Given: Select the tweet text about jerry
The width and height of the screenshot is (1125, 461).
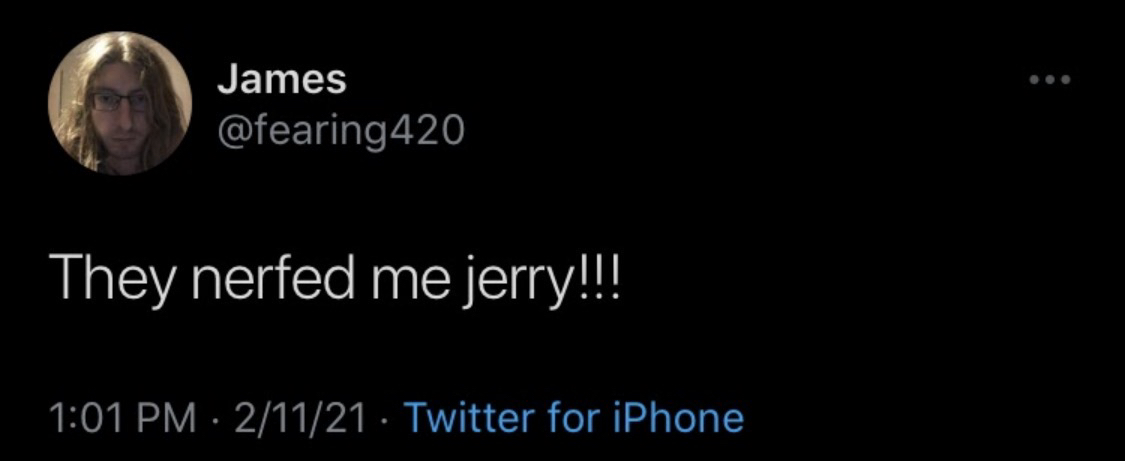Looking at the screenshot, I should pos(338,277).
